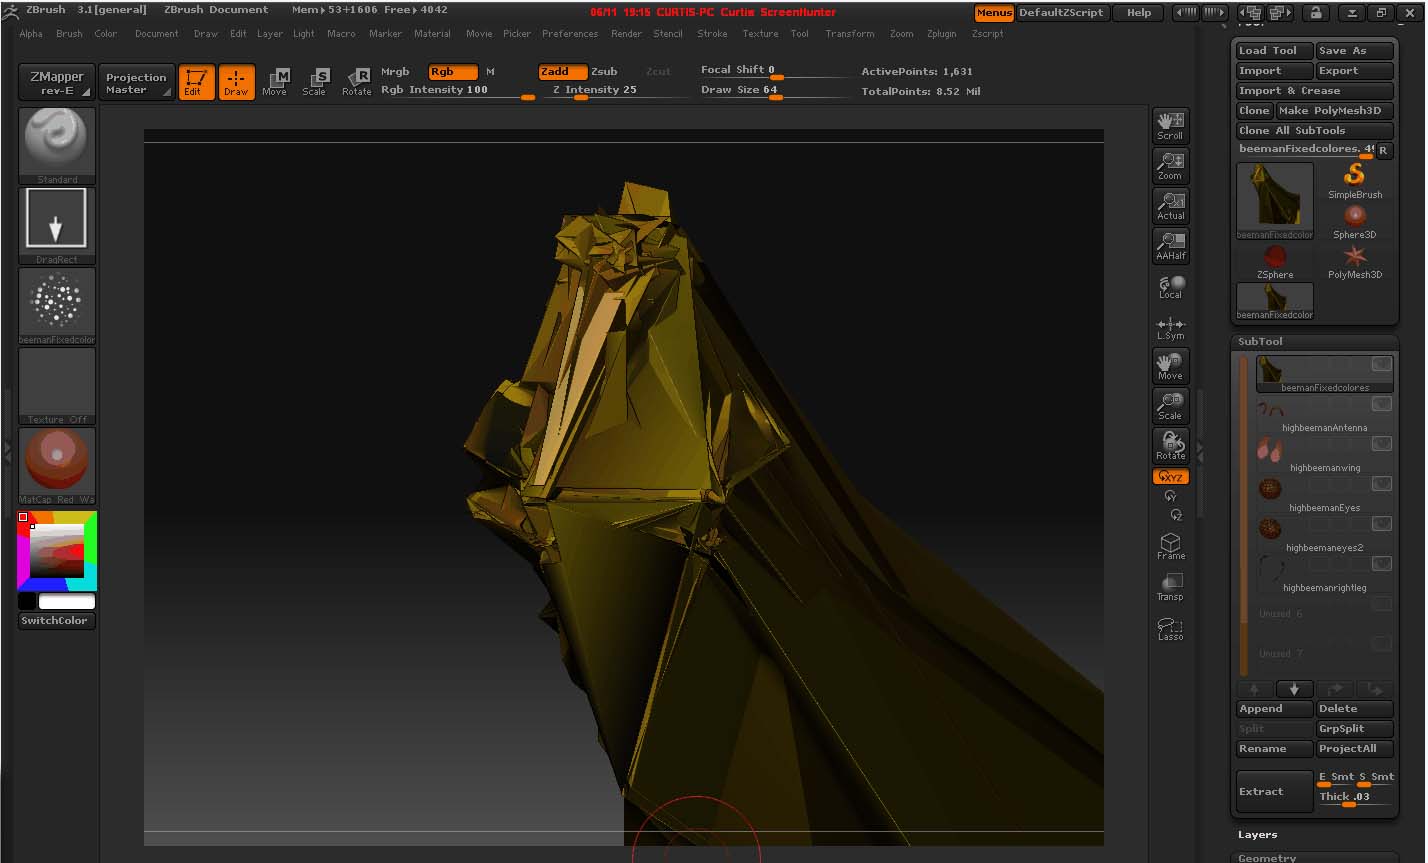Toggle visibility of highbeemanAntenna subtool
Image resolution: width=1428 pixels, height=863 pixels.
click(x=1381, y=404)
